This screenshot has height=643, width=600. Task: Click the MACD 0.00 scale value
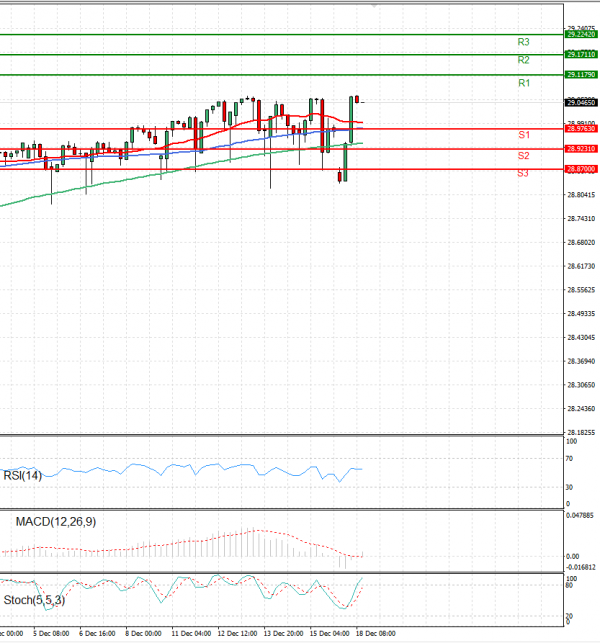(x=573, y=556)
